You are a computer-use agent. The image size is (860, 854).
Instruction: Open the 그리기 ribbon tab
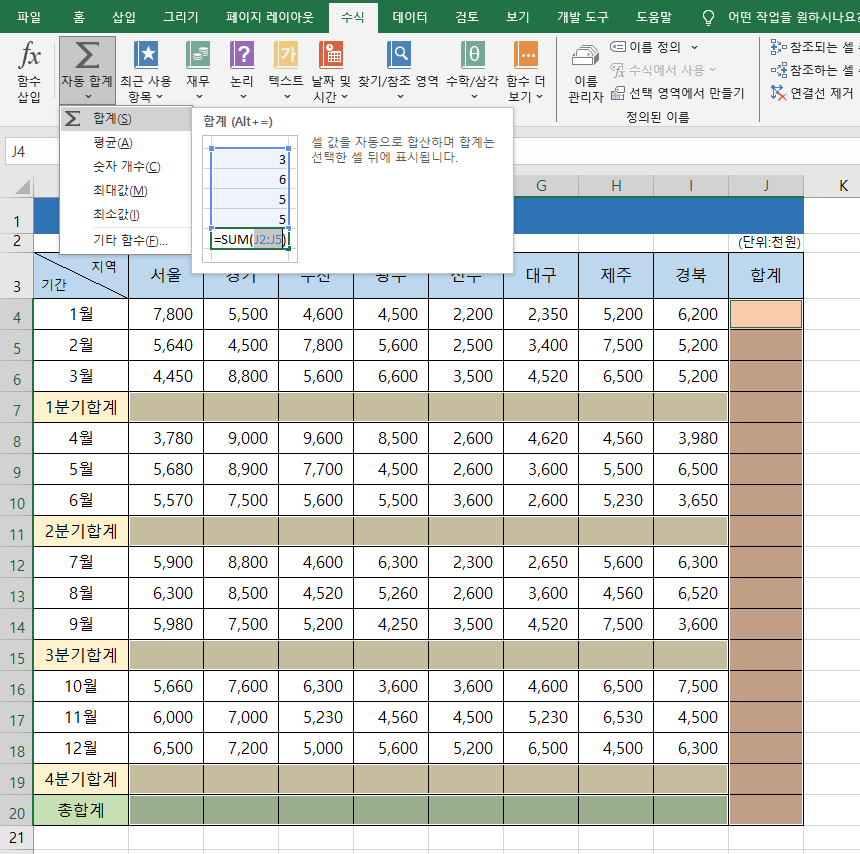180,17
